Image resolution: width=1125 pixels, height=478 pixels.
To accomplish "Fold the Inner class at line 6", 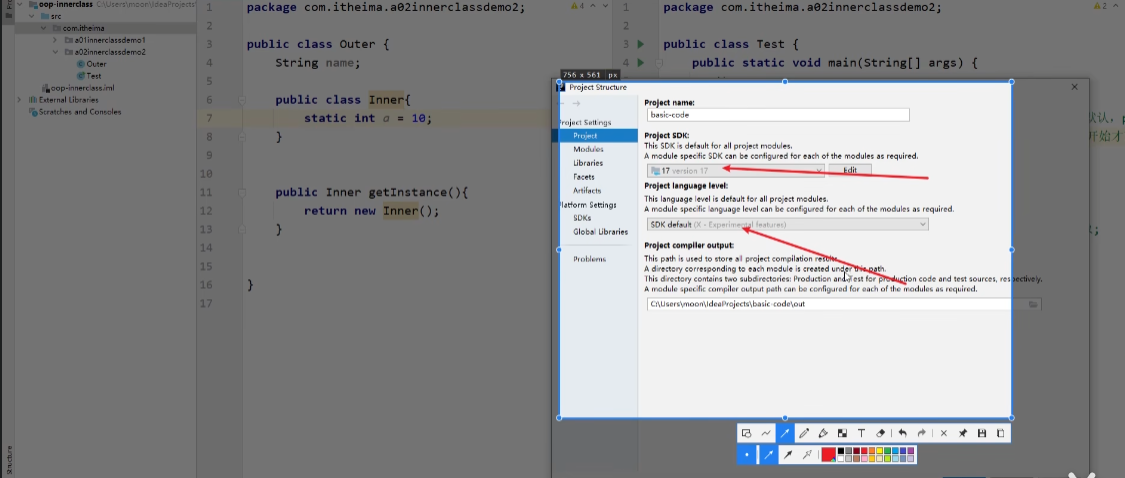I will tap(243, 100).
